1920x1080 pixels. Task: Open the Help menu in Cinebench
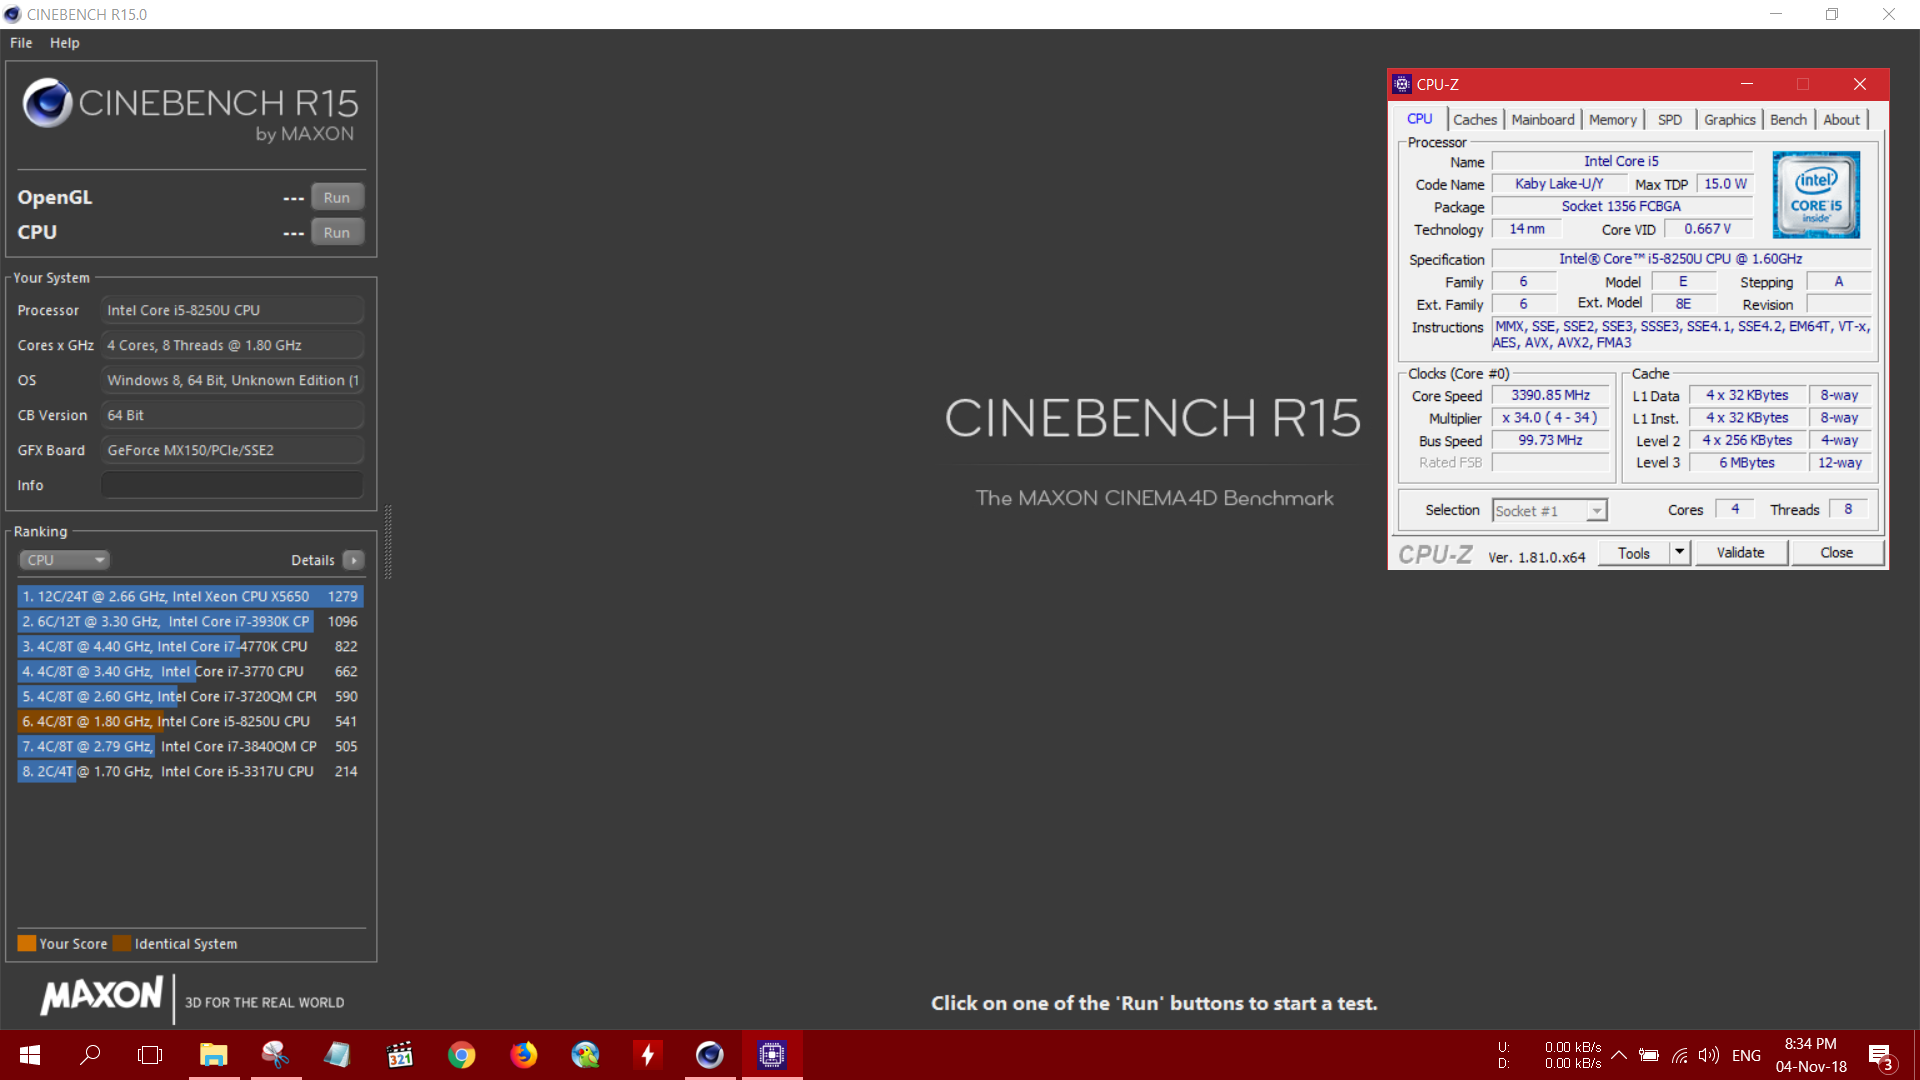(64, 43)
